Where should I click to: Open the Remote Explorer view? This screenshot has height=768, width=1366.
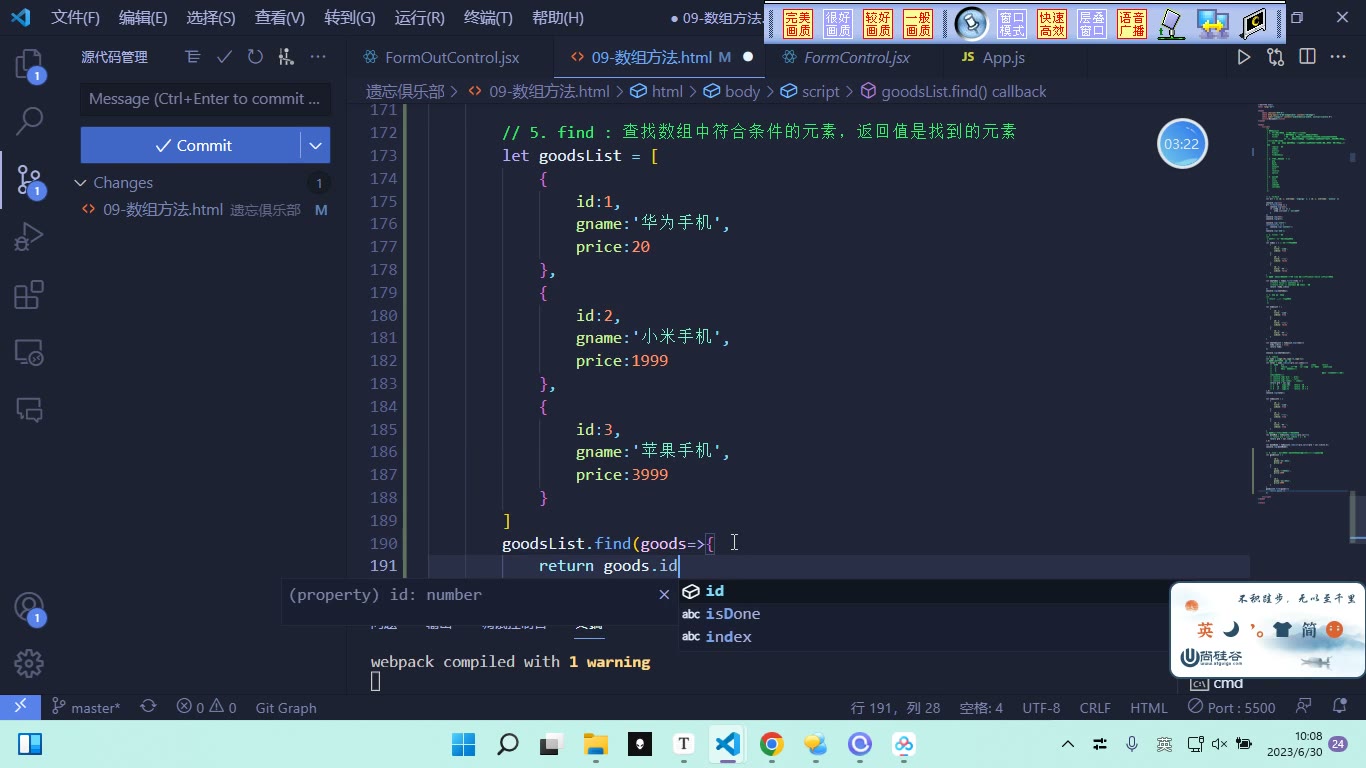click(x=29, y=352)
